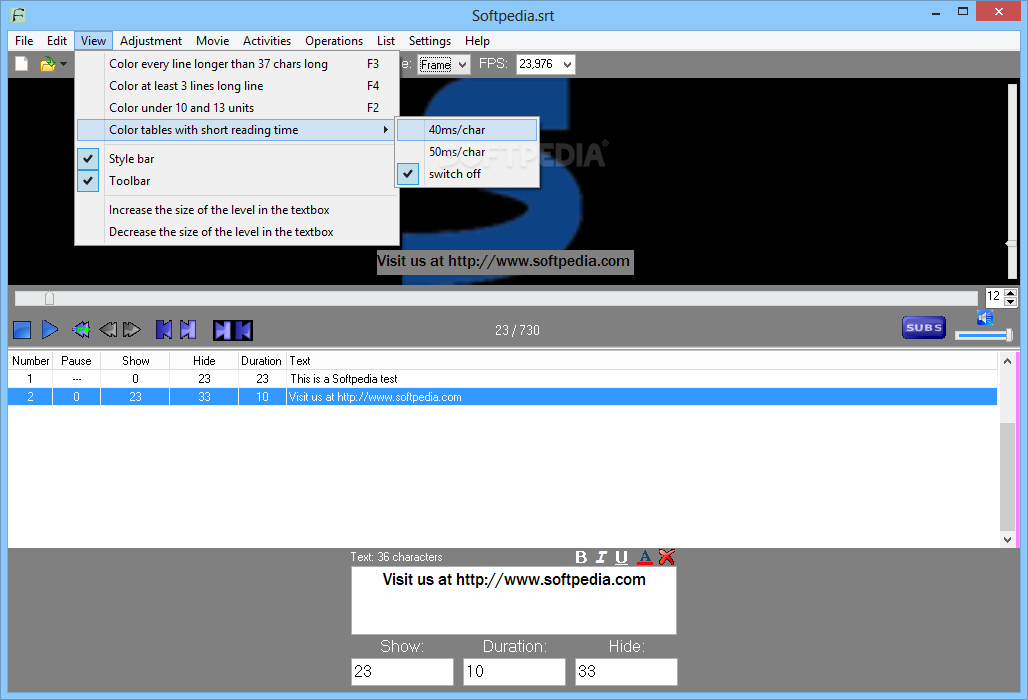Click the second blue subtitle-jump icon
The height and width of the screenshot is (700, 1028).
tap(188, 330)
